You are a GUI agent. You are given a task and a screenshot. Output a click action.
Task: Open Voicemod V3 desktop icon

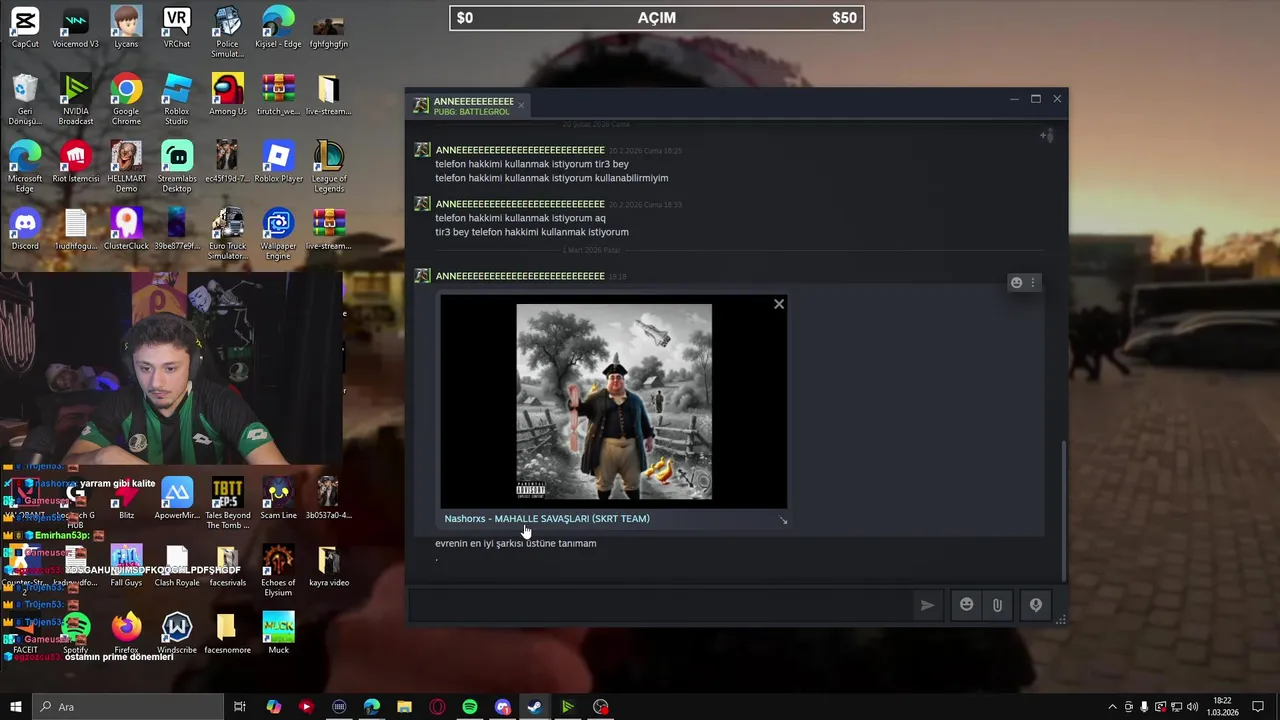(75, 28)
